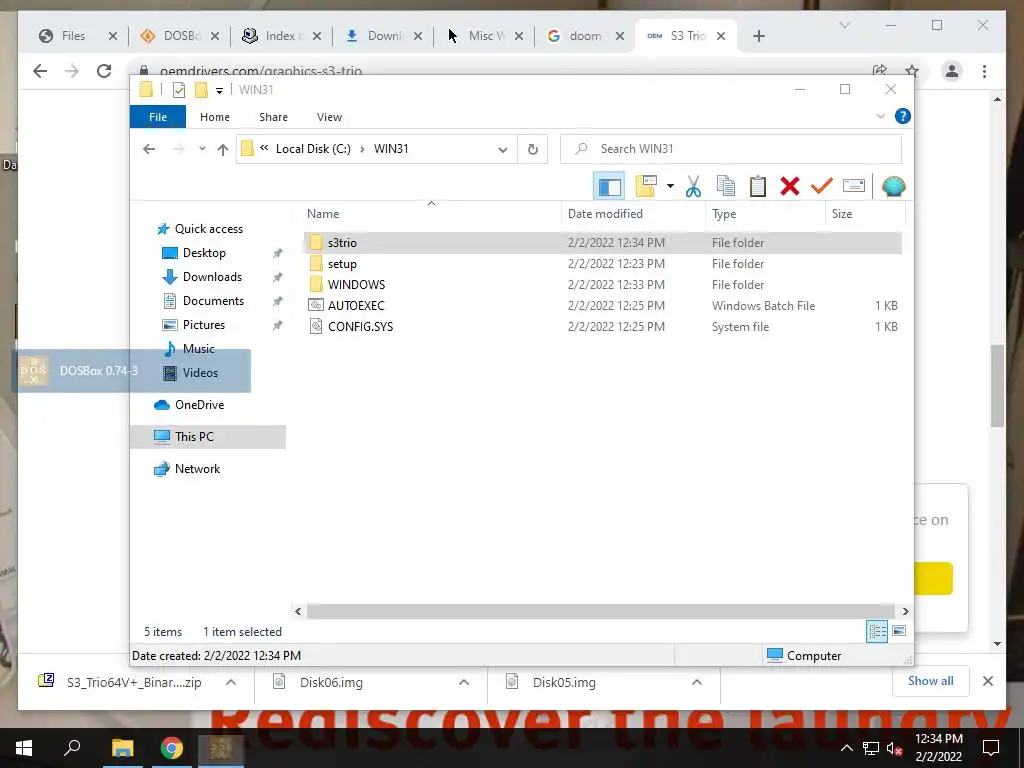Expand the address bar history dropdown
The width and height of the screenshot is (1024, 768).
coord(503,150)
